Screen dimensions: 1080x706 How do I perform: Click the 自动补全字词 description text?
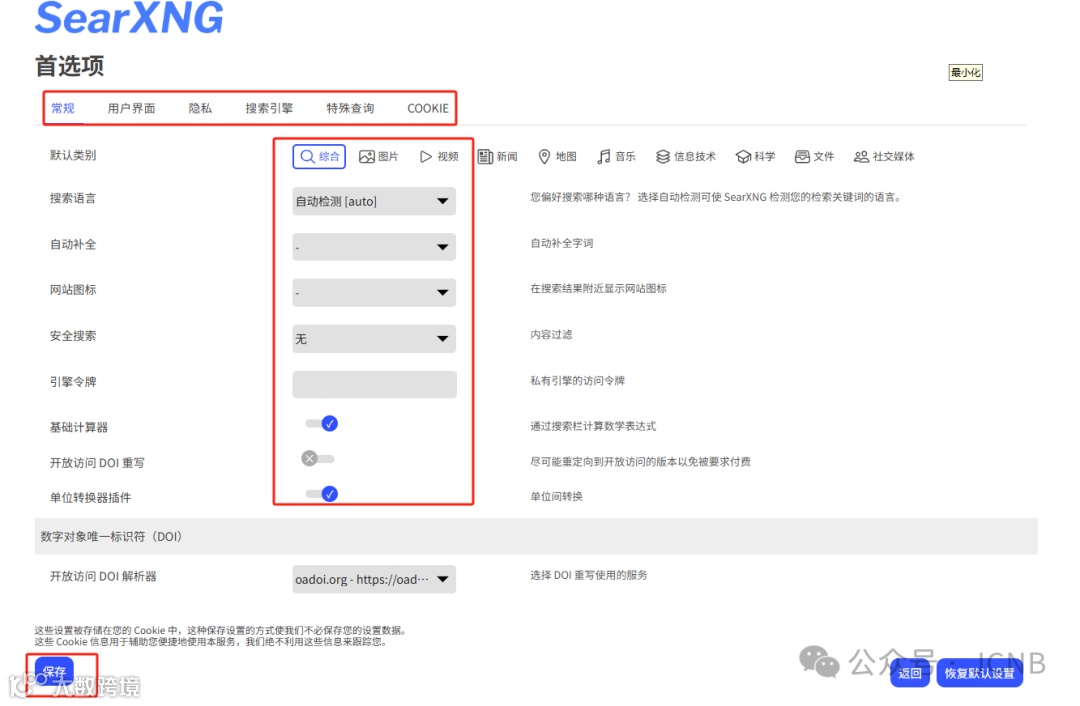(x=561, y=243)
